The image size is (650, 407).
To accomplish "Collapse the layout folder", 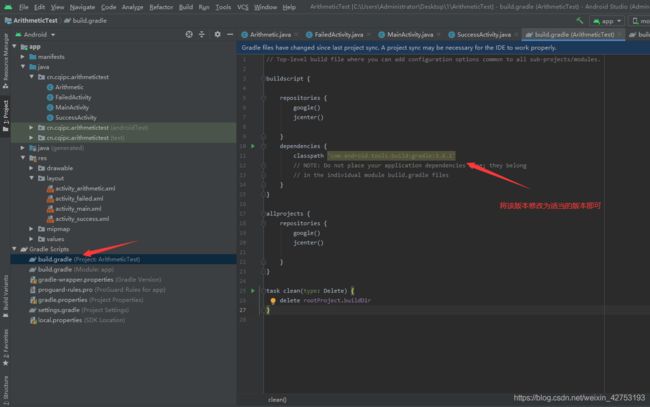I will [32, 178].
